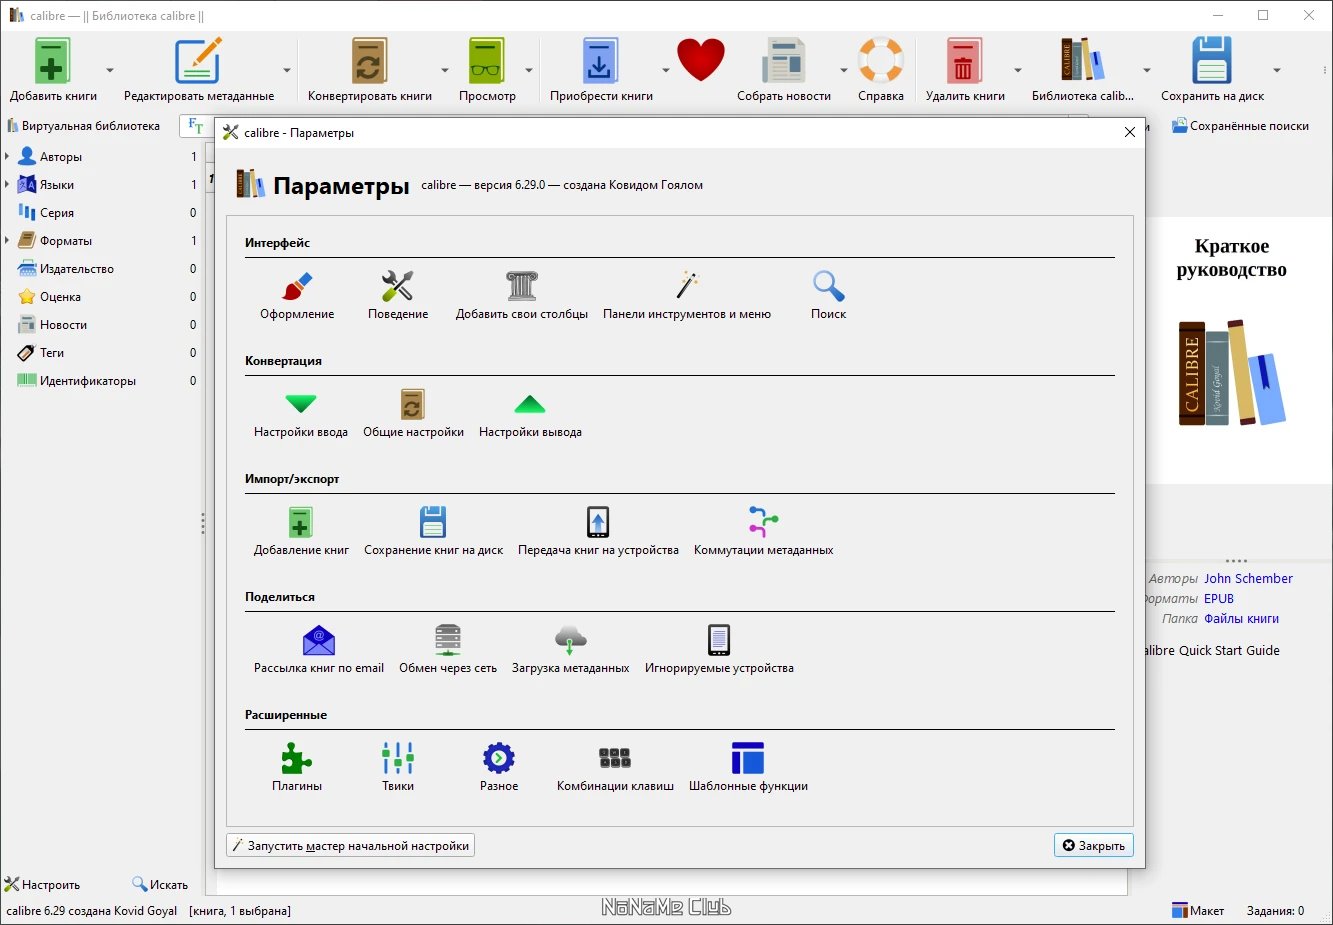Screen dimensions: 1333x925
Task: Click Макет layout button in status bar
Action: [1198, 910]
